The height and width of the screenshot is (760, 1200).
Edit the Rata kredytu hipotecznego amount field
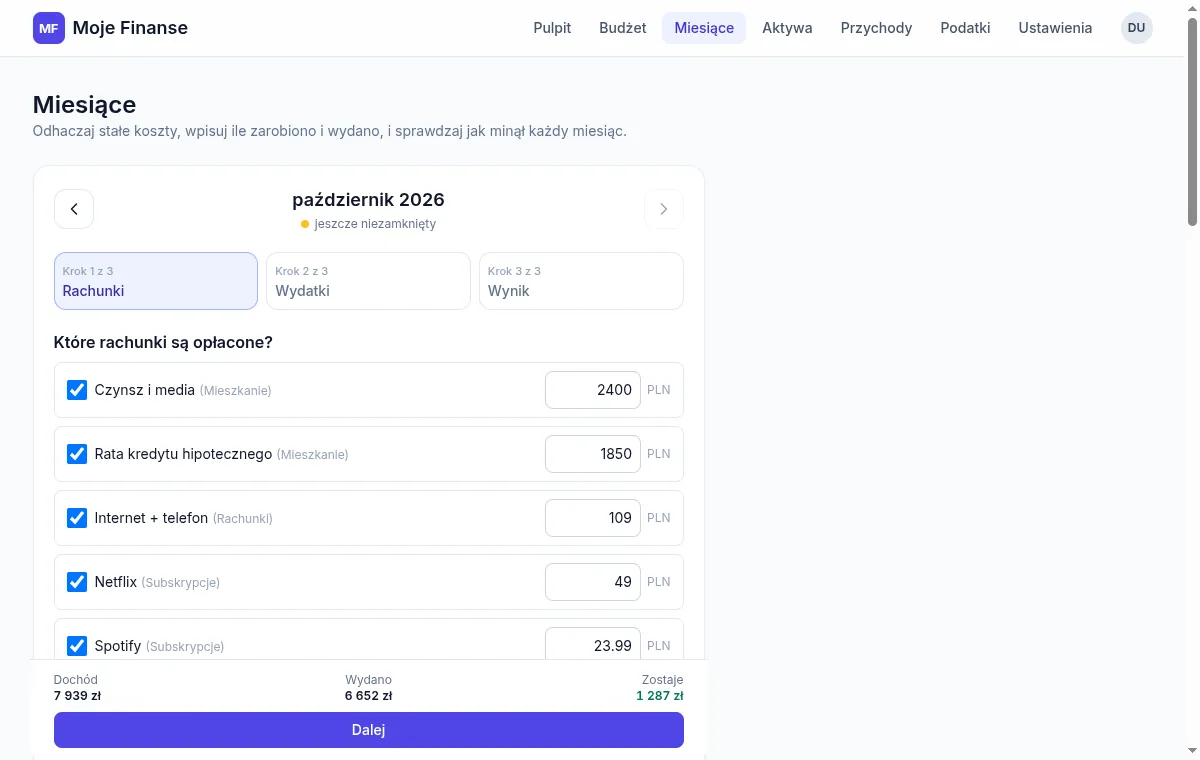593,454
